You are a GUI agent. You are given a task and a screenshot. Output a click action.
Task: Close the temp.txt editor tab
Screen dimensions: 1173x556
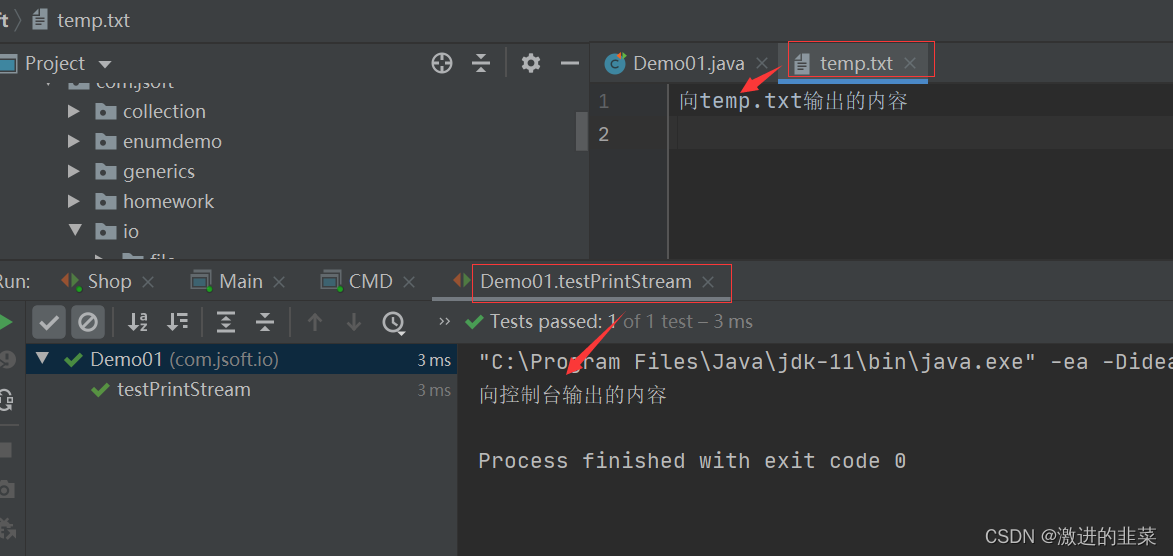[910, 64]
